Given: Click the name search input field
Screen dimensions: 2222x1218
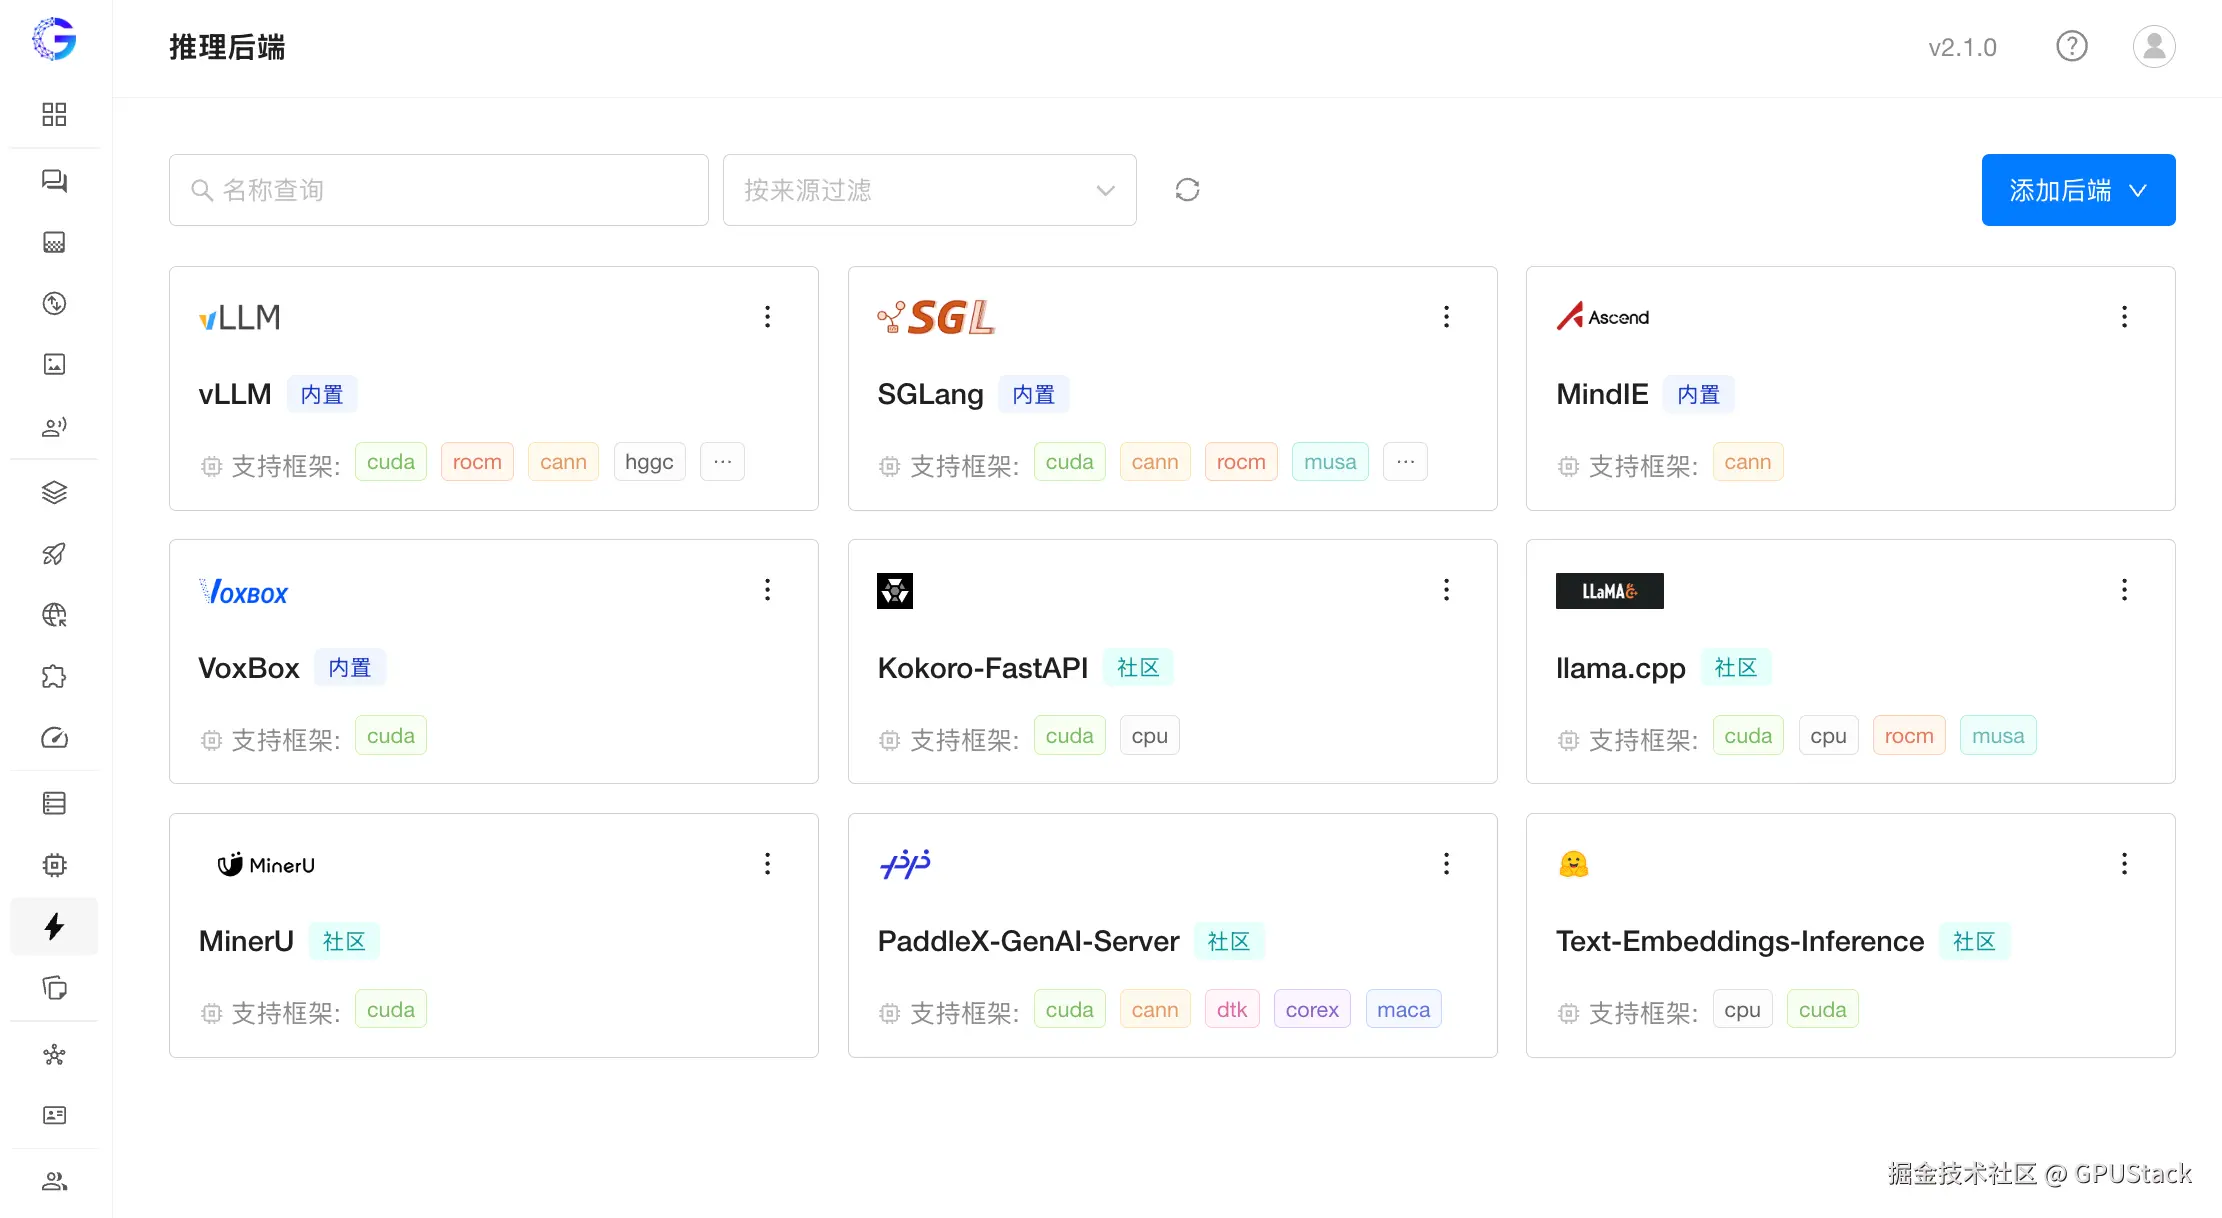Looking at the screenshot, I should tap(440, 190).
